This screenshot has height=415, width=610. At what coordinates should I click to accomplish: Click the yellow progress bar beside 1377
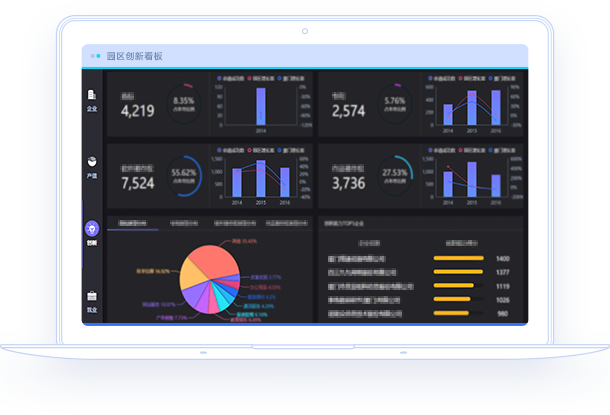click(458, 272)
